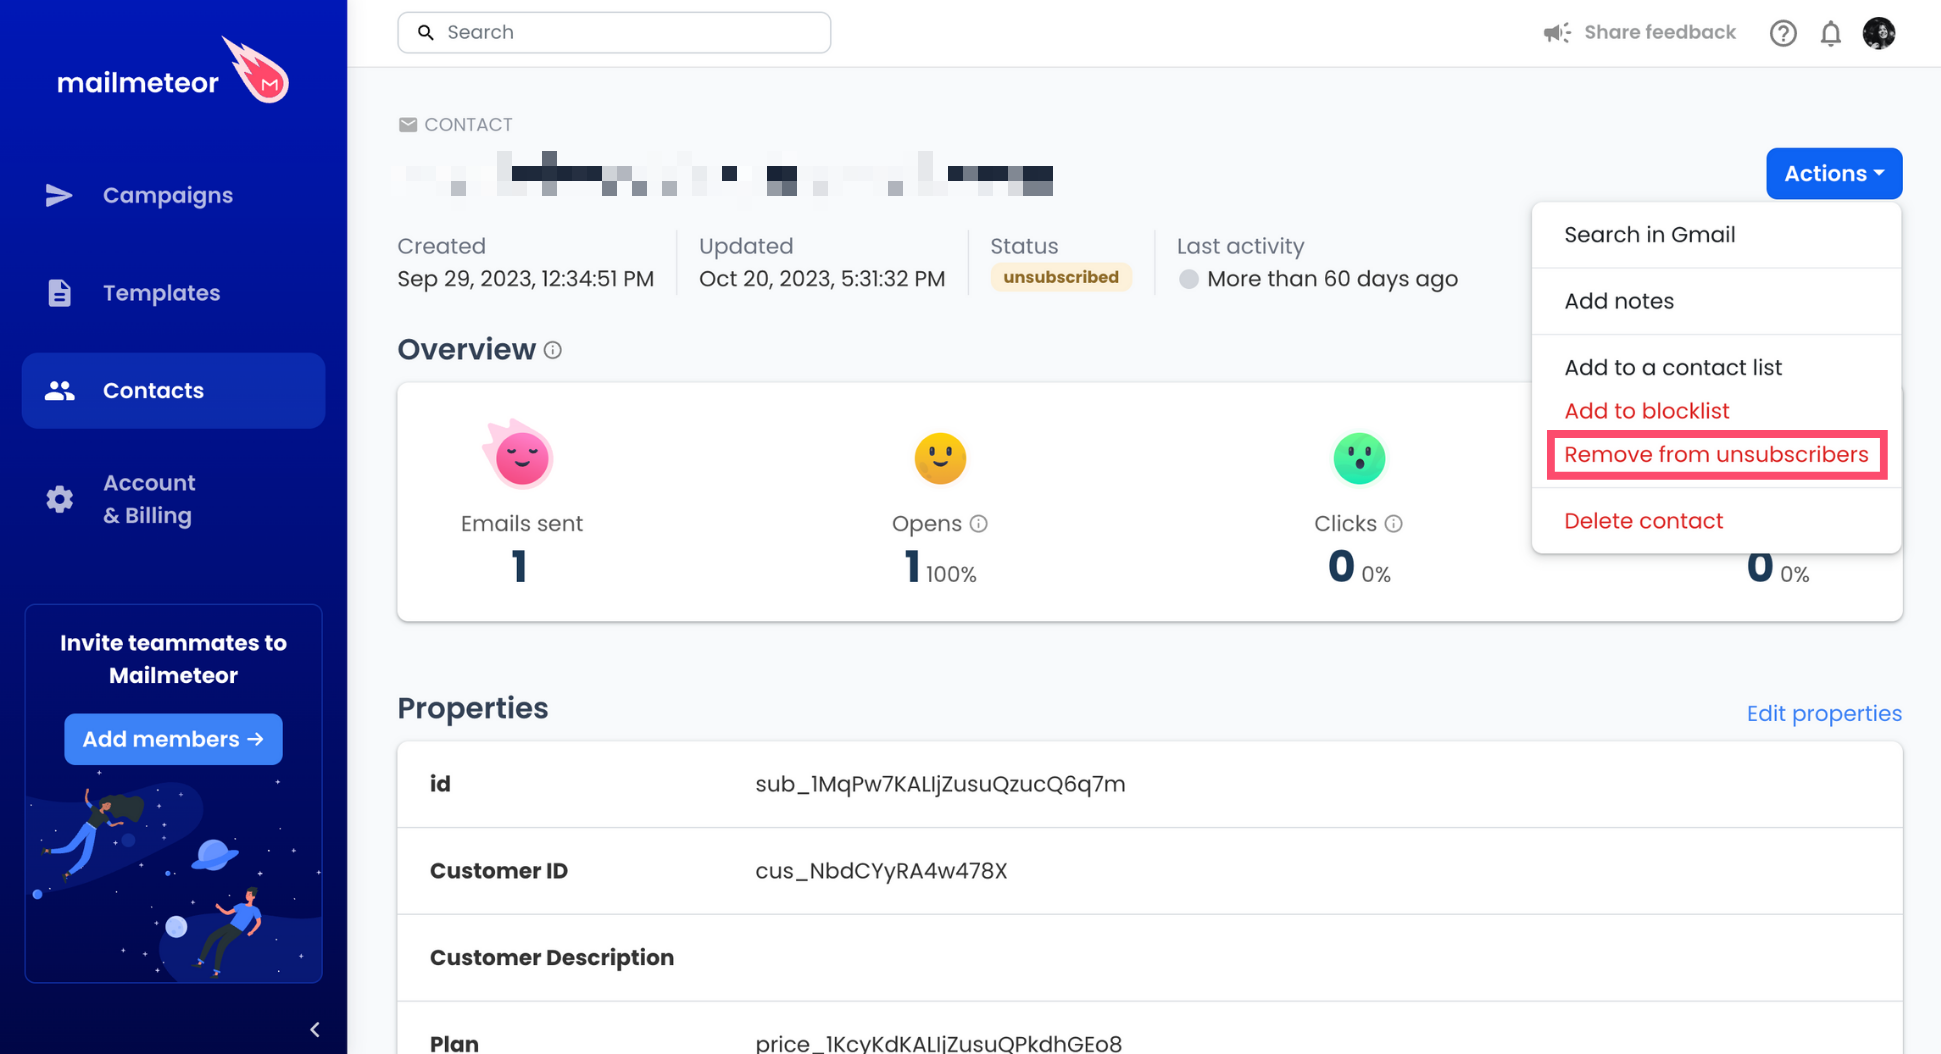Click the Clicks info icon
Image resolution: width=1941 pixels, height=1054 pixels.
[1394, 524]
